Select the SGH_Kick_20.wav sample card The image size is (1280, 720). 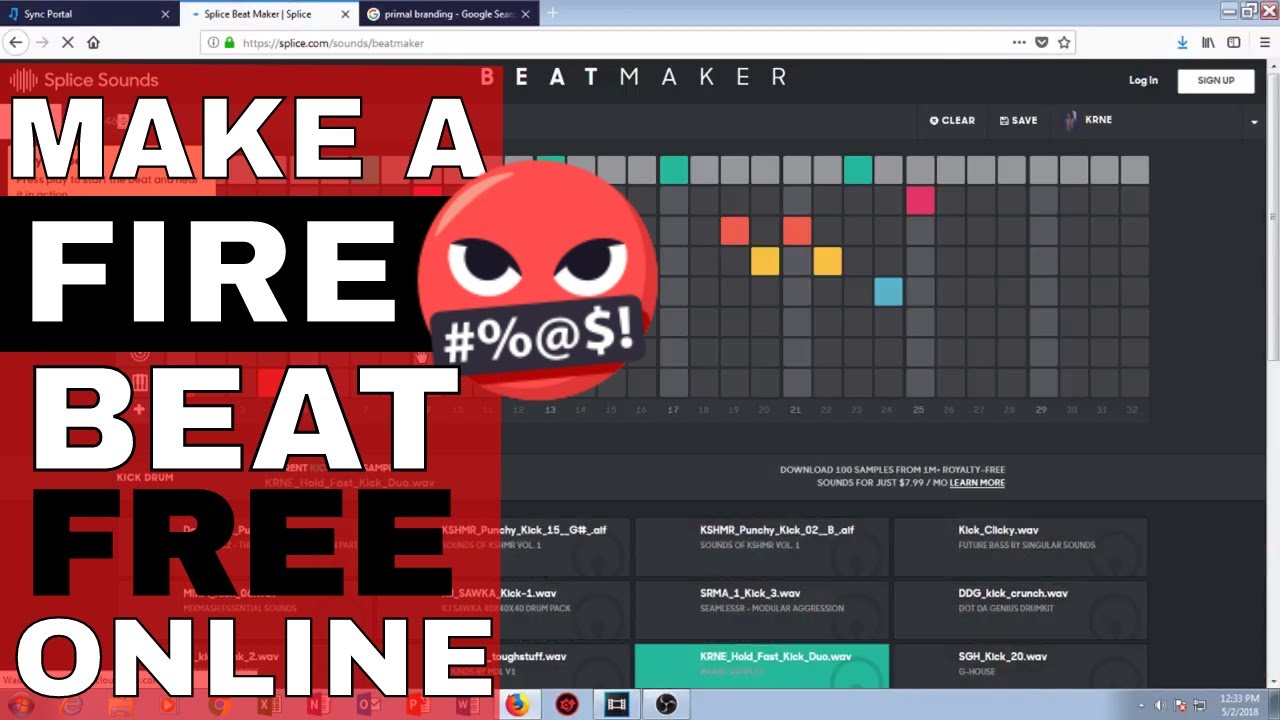click(x=1020, y=666)
